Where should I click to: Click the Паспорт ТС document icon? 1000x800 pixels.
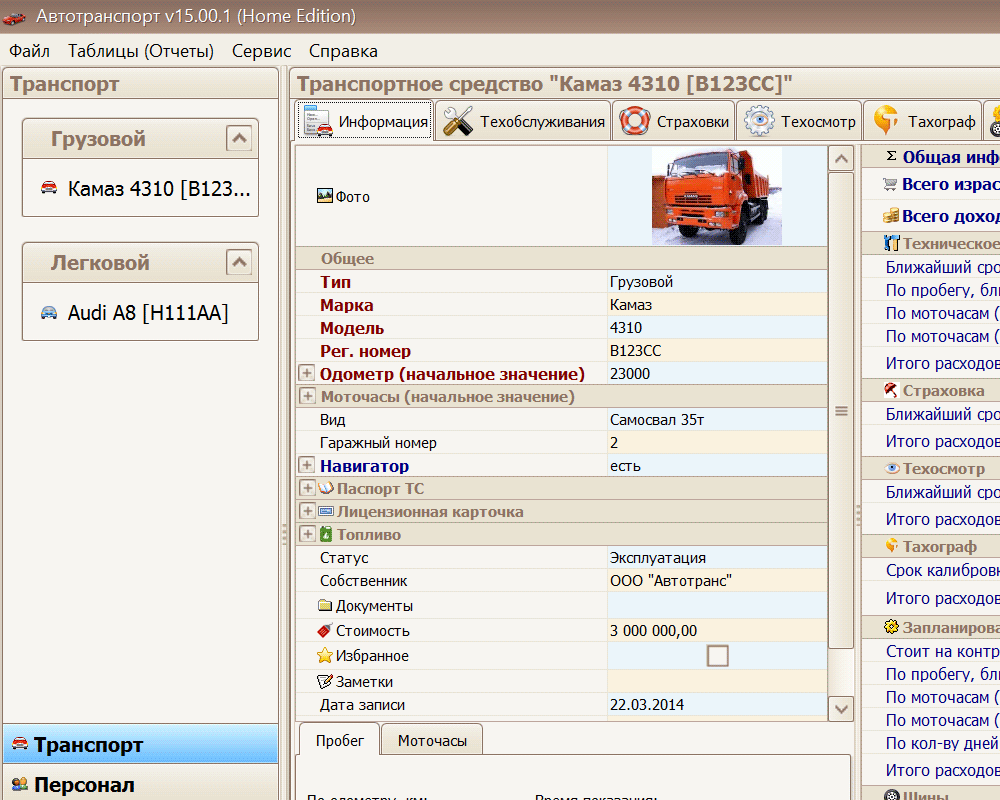[x=326, y=488]
